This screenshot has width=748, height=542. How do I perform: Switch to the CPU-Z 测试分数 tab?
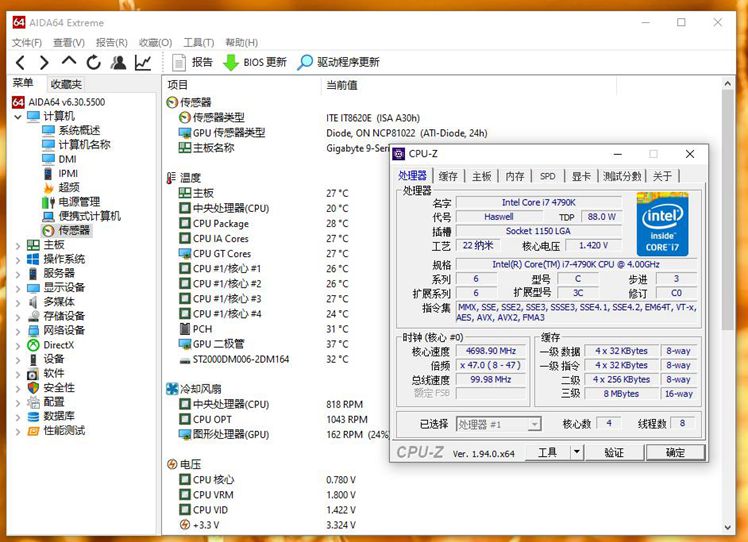pos(622,176)
